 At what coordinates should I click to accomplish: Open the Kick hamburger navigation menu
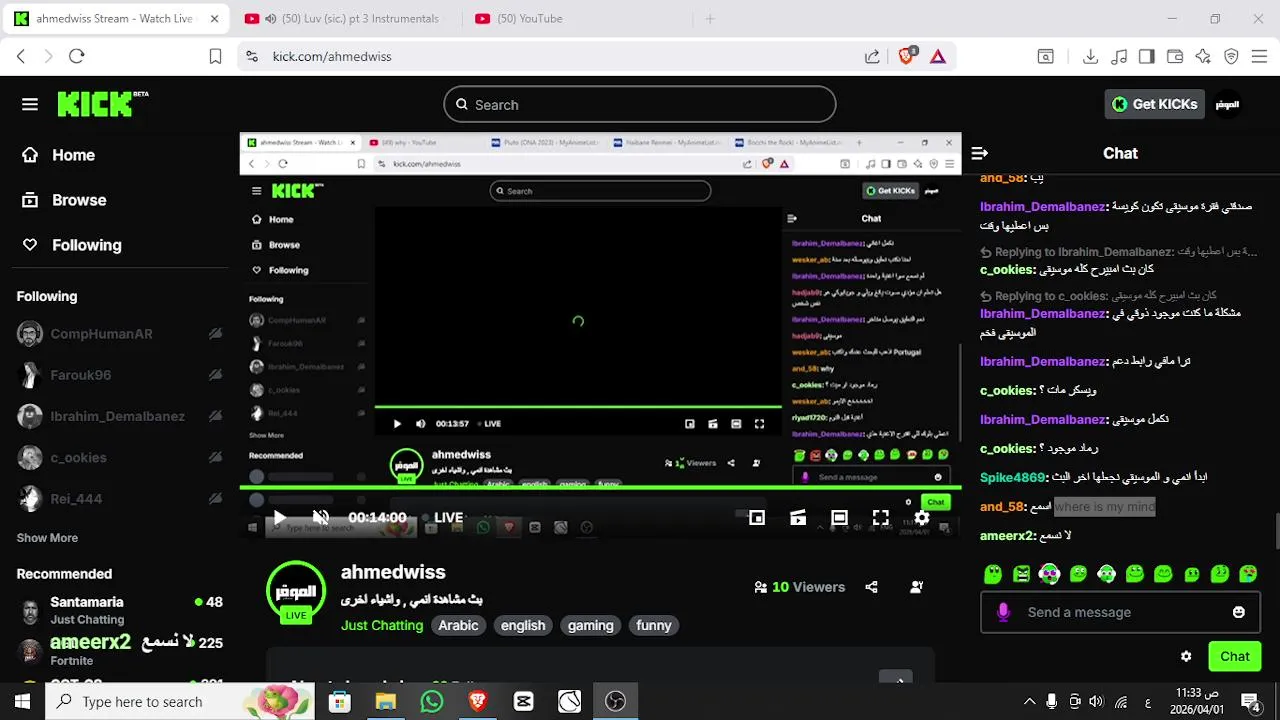tap(30, 104)
